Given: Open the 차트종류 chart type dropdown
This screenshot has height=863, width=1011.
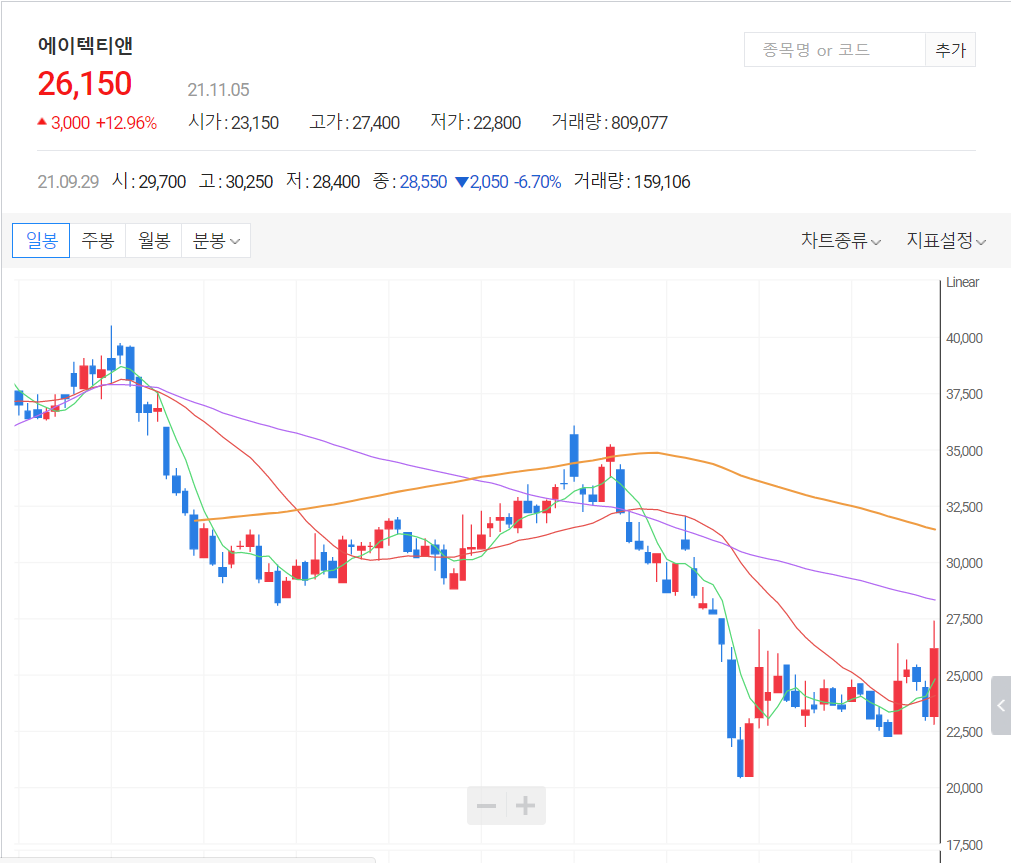Looking at the screenshot, I should coord(841,241).
